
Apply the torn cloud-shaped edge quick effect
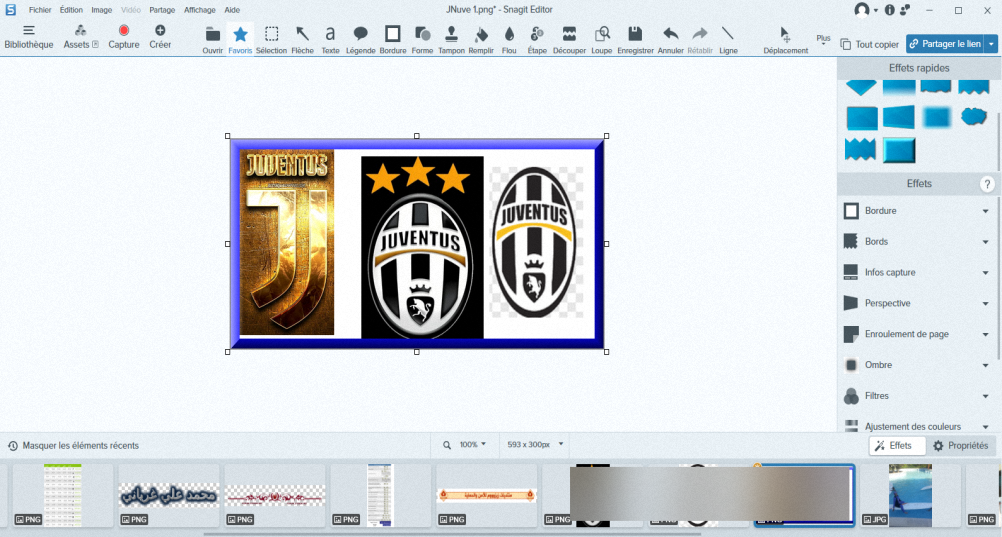point(973,117)
